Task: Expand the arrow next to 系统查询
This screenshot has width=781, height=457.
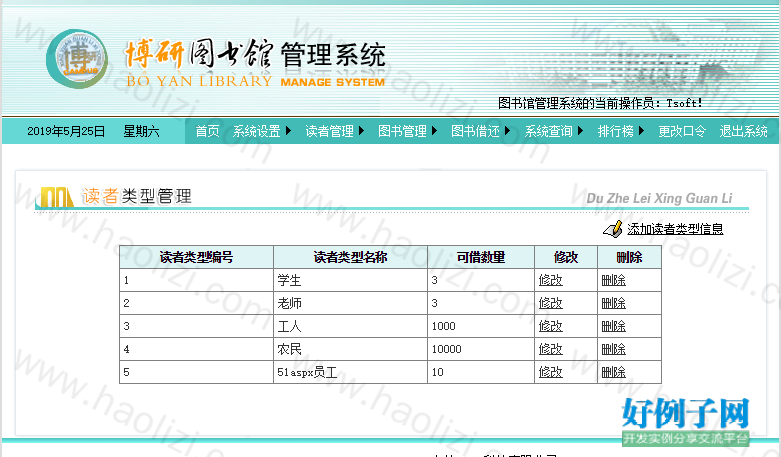Action: (581, 131)
